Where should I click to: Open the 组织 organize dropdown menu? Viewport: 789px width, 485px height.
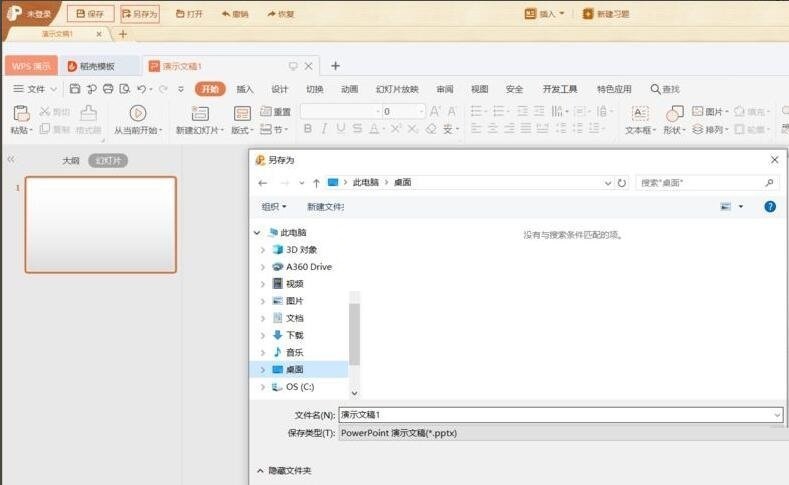tap(274, 207)
